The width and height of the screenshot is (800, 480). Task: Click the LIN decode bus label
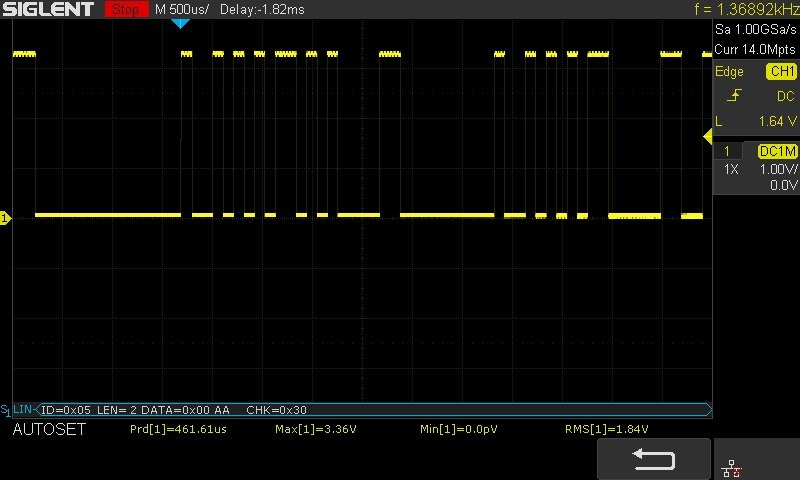(22, 409)
